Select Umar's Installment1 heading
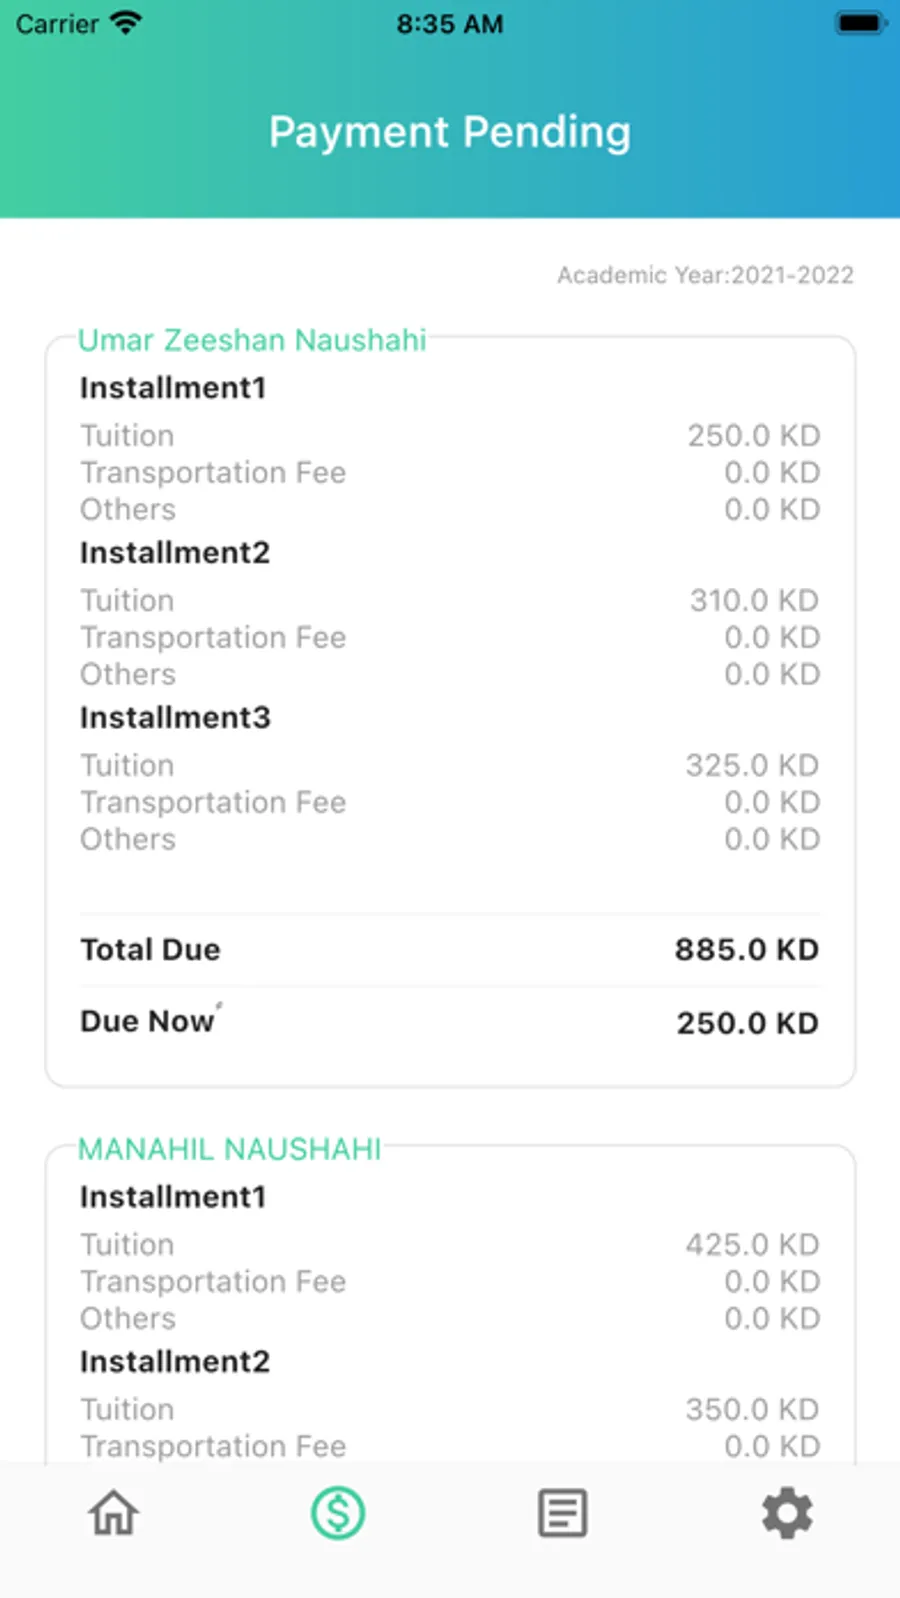 click(x=173, y=388)
